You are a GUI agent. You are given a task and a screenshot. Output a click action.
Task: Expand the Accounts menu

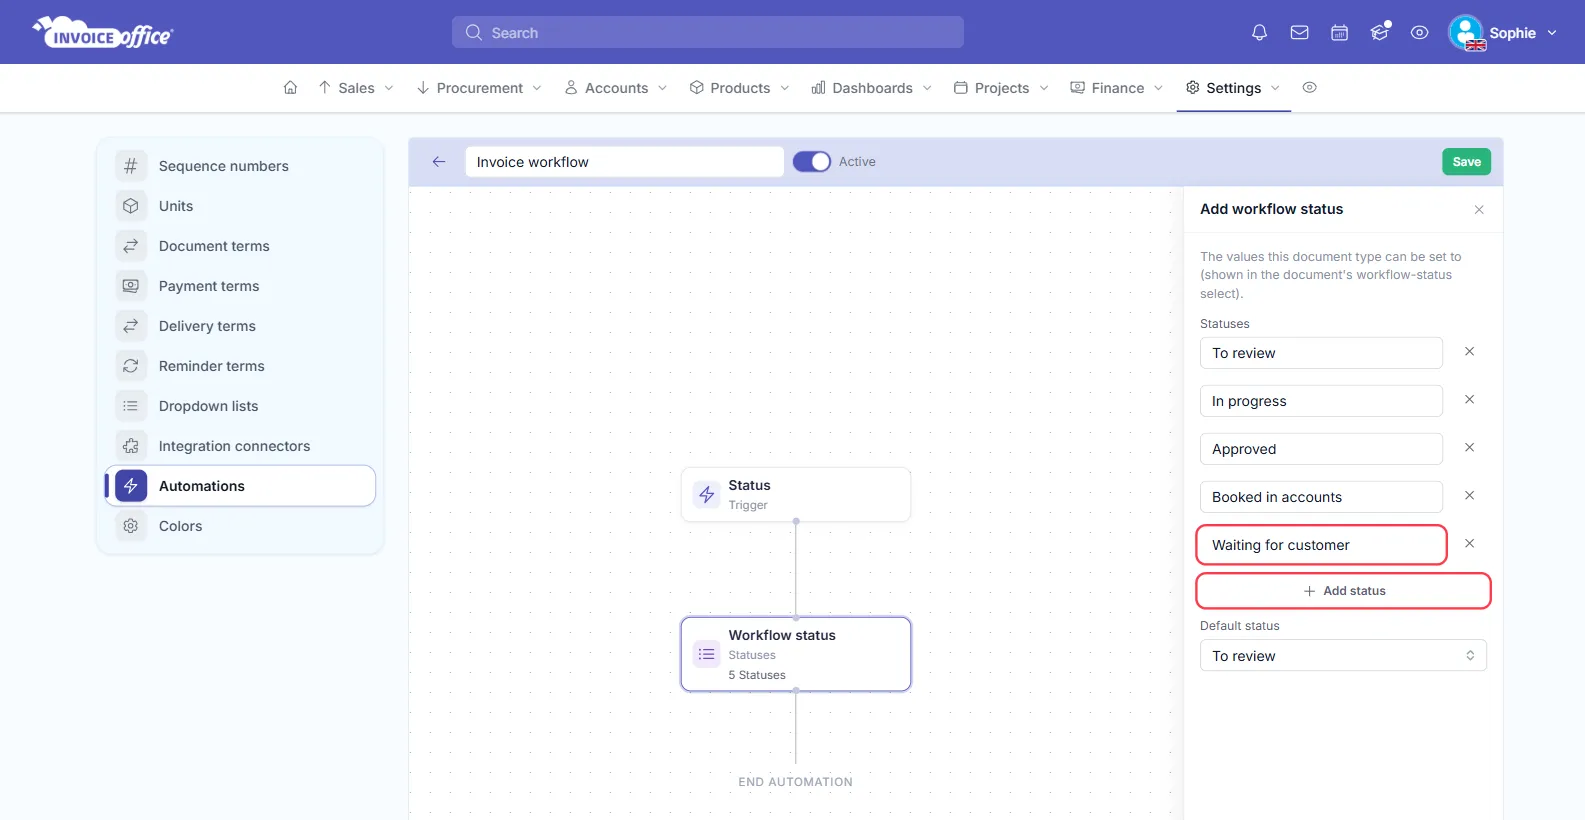[616, 88]
